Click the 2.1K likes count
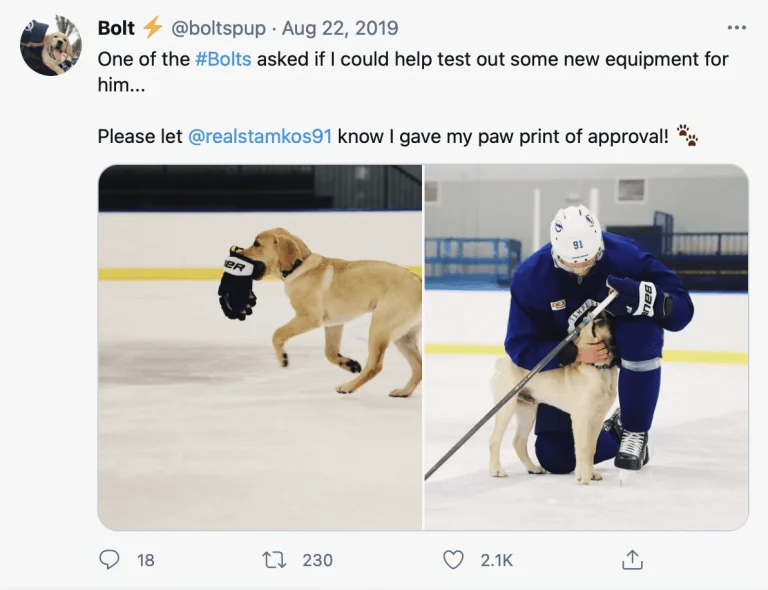This screenshot has height=590, width=768. (496, 560)
